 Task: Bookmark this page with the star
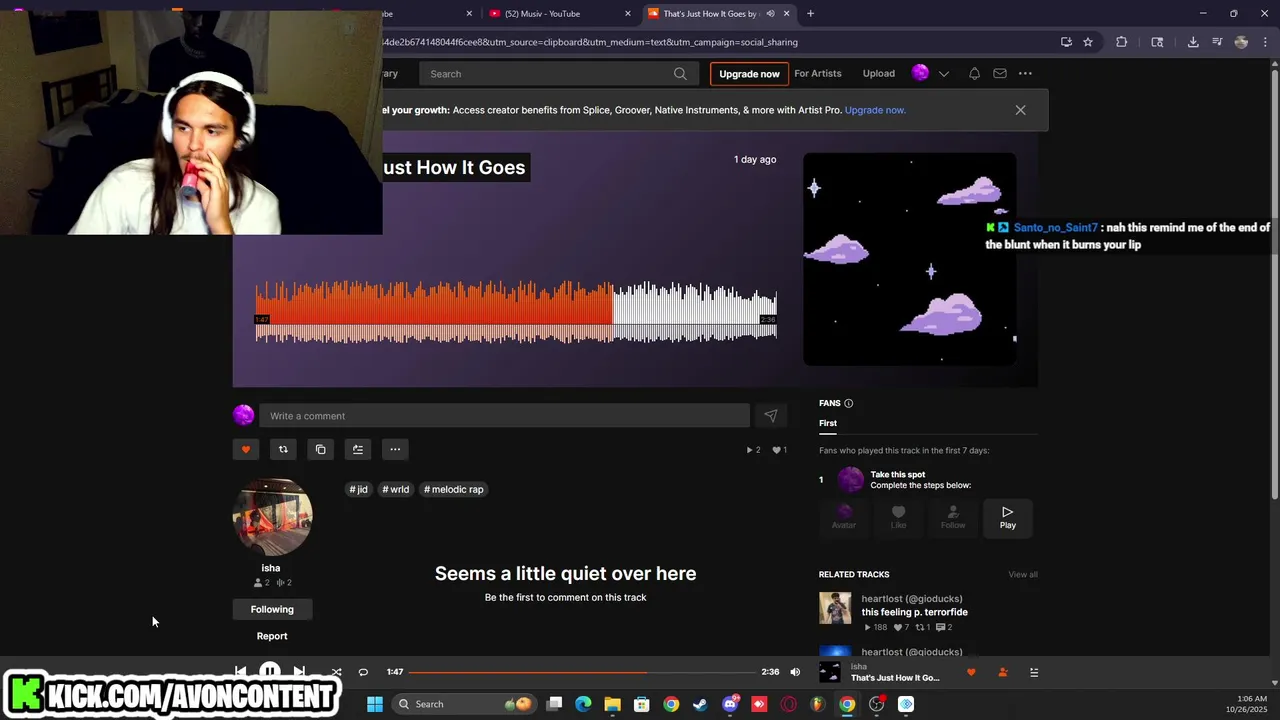(x=1088, y=42)
